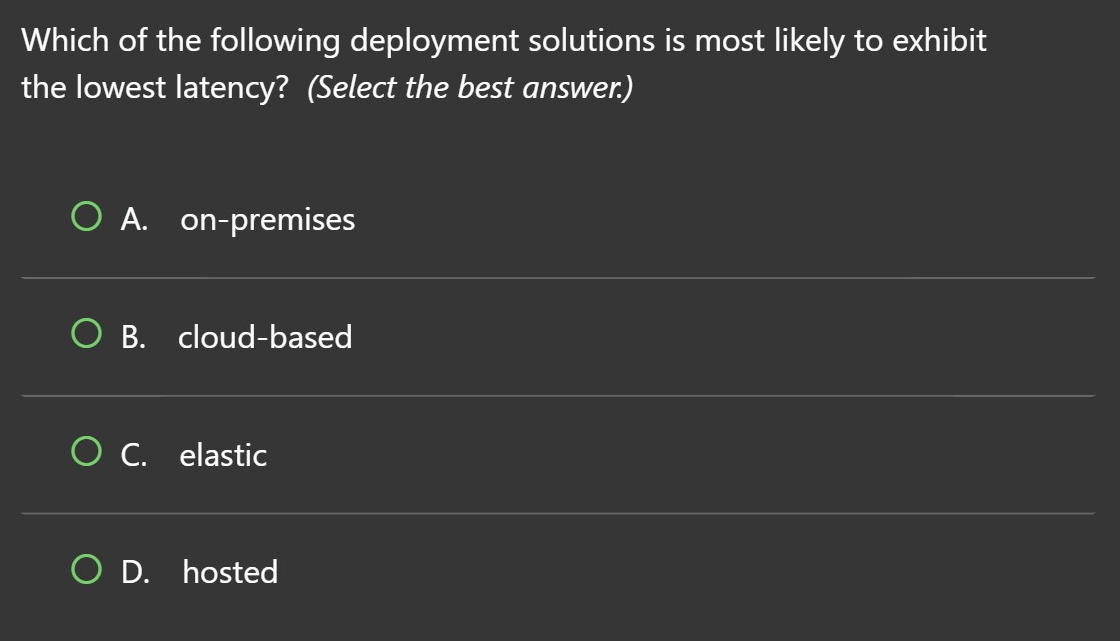Click the "cloud-based" answer text
This screenshot has width=1120, height=641.
[x=265, y=338]
